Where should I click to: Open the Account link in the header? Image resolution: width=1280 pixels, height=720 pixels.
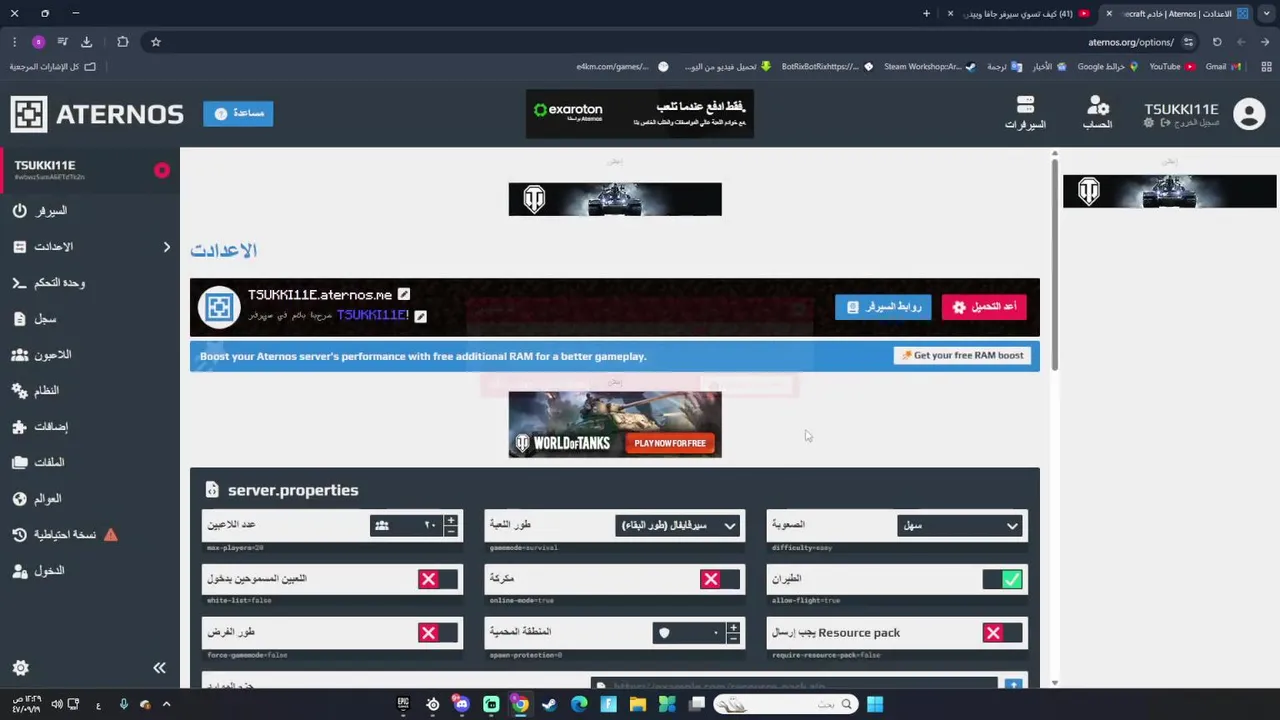tap(1097, 113)
